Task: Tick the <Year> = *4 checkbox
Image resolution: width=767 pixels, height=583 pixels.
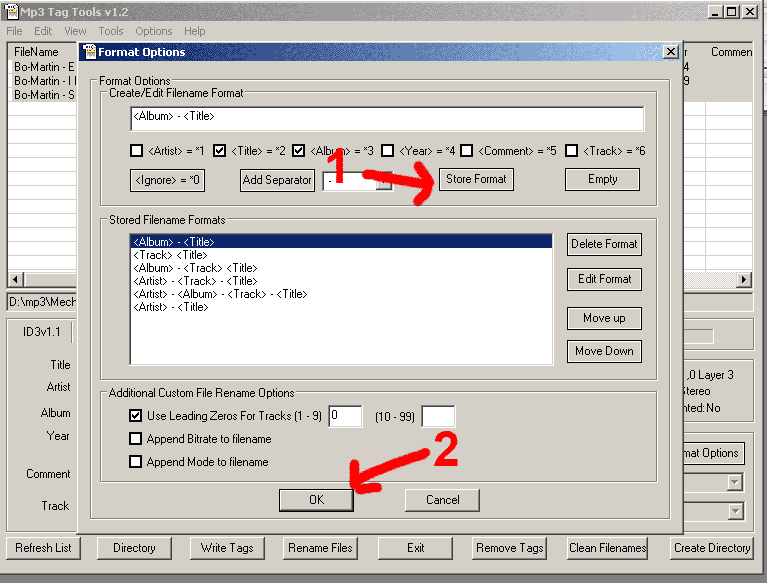Action: (387, 151)
